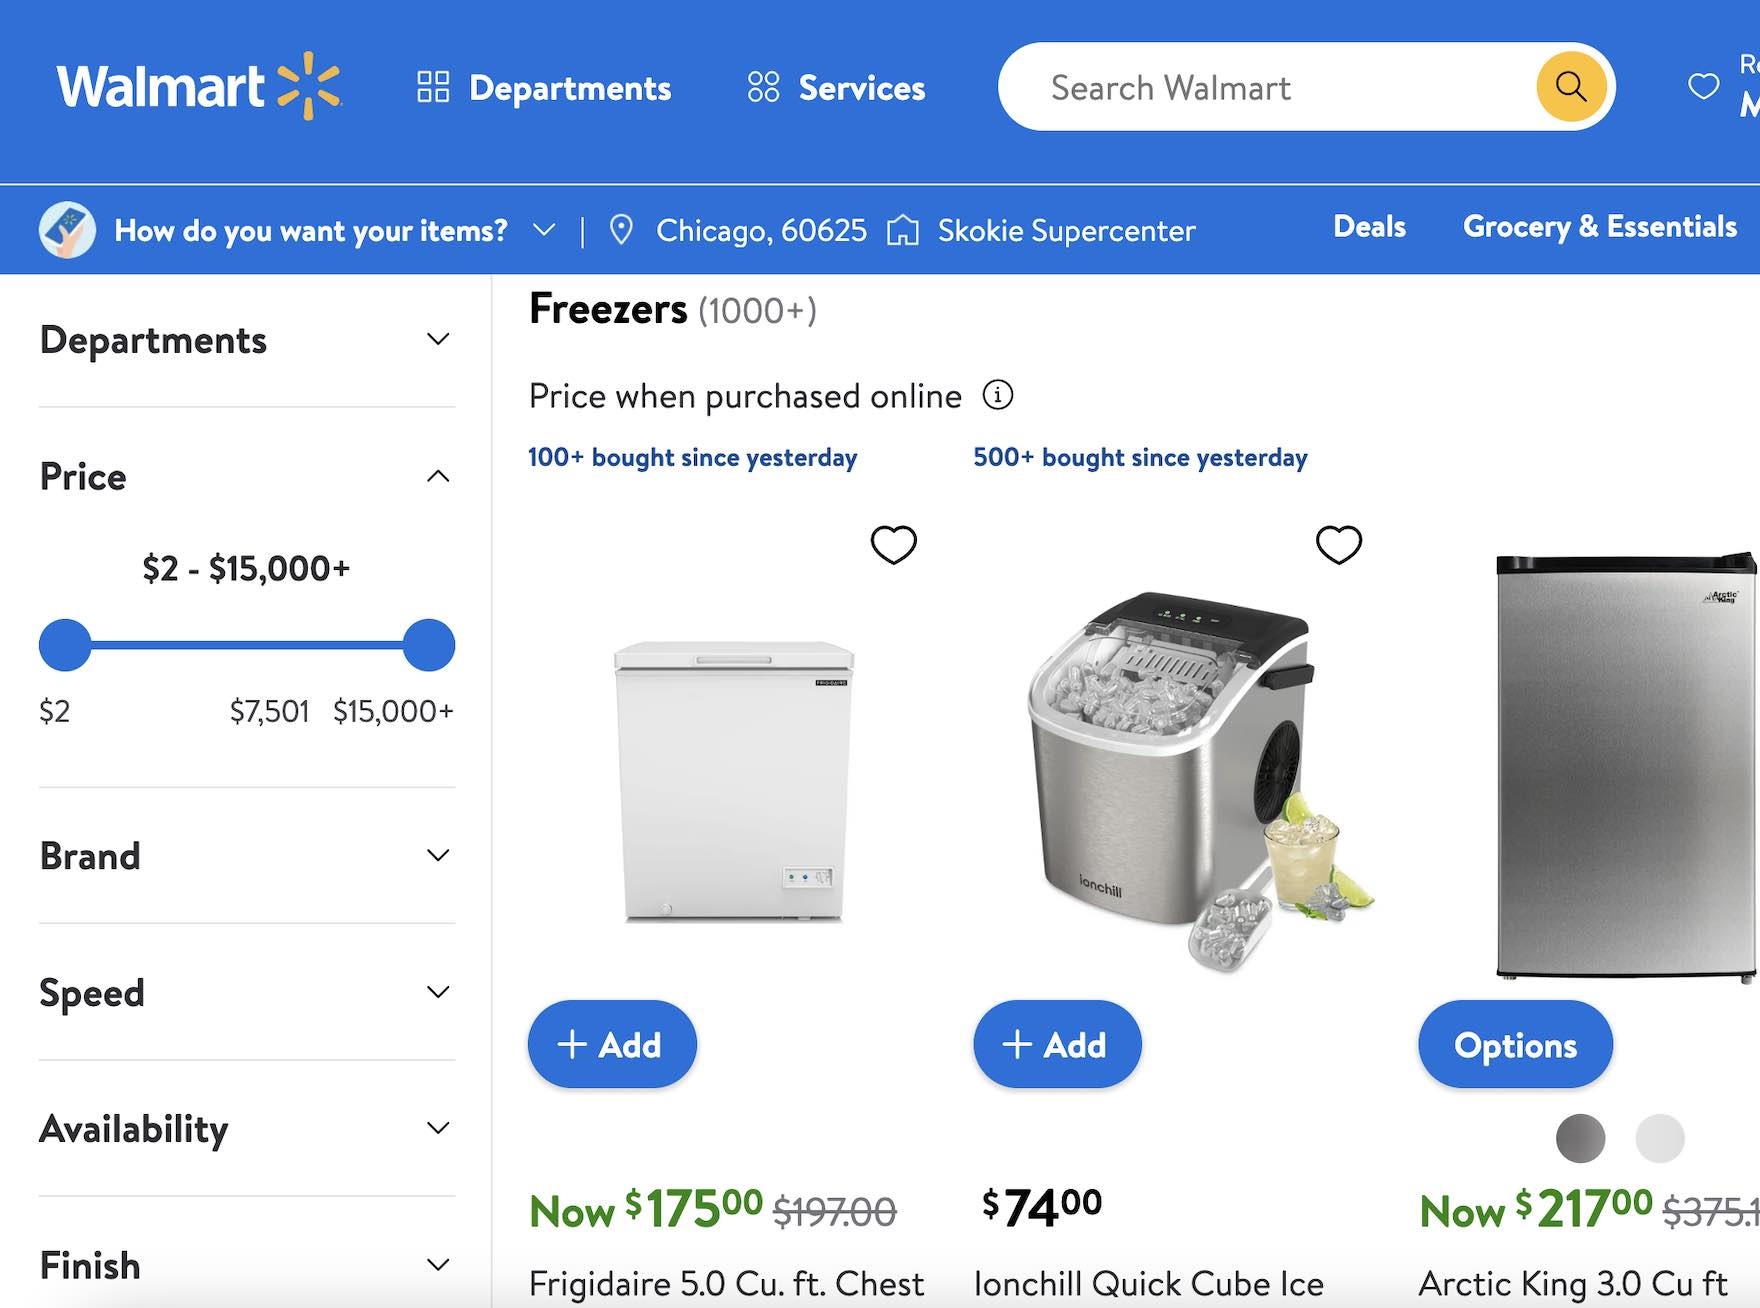Screen dimensions: 1760x1308
Task: Click the Skokie Supercenter store icon
Action: (902, 230)
